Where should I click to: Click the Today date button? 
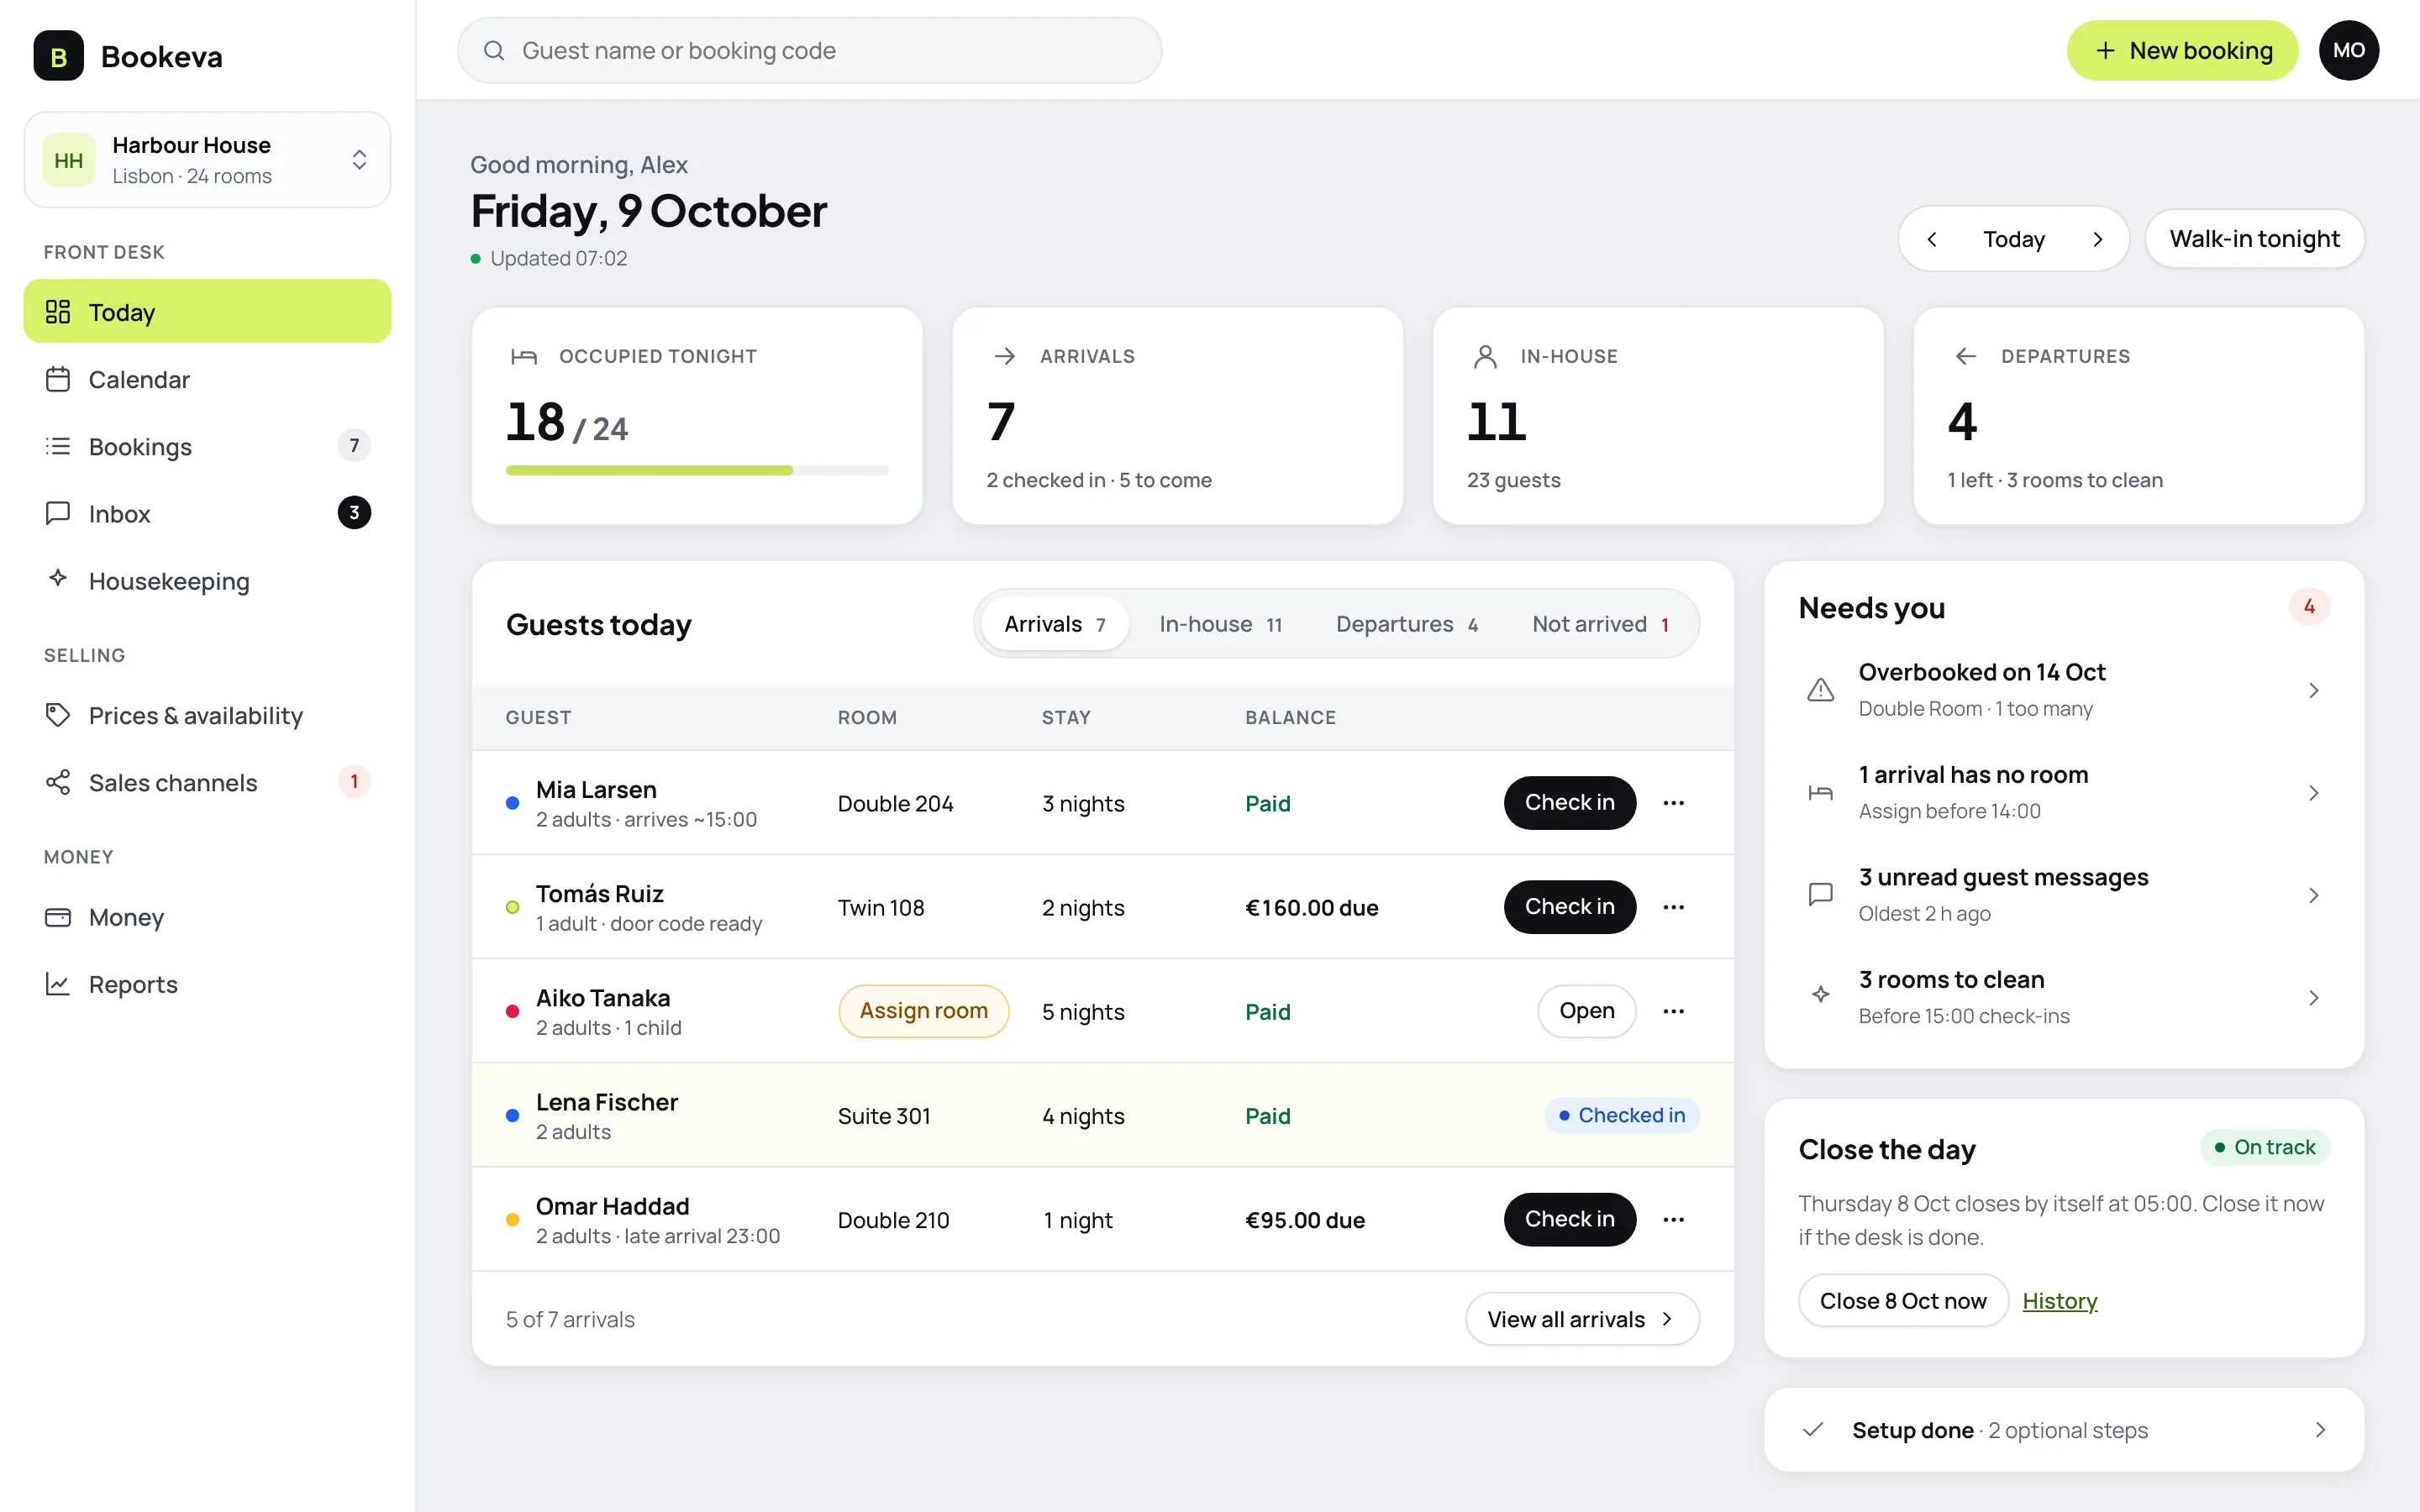pos(2013,239)
